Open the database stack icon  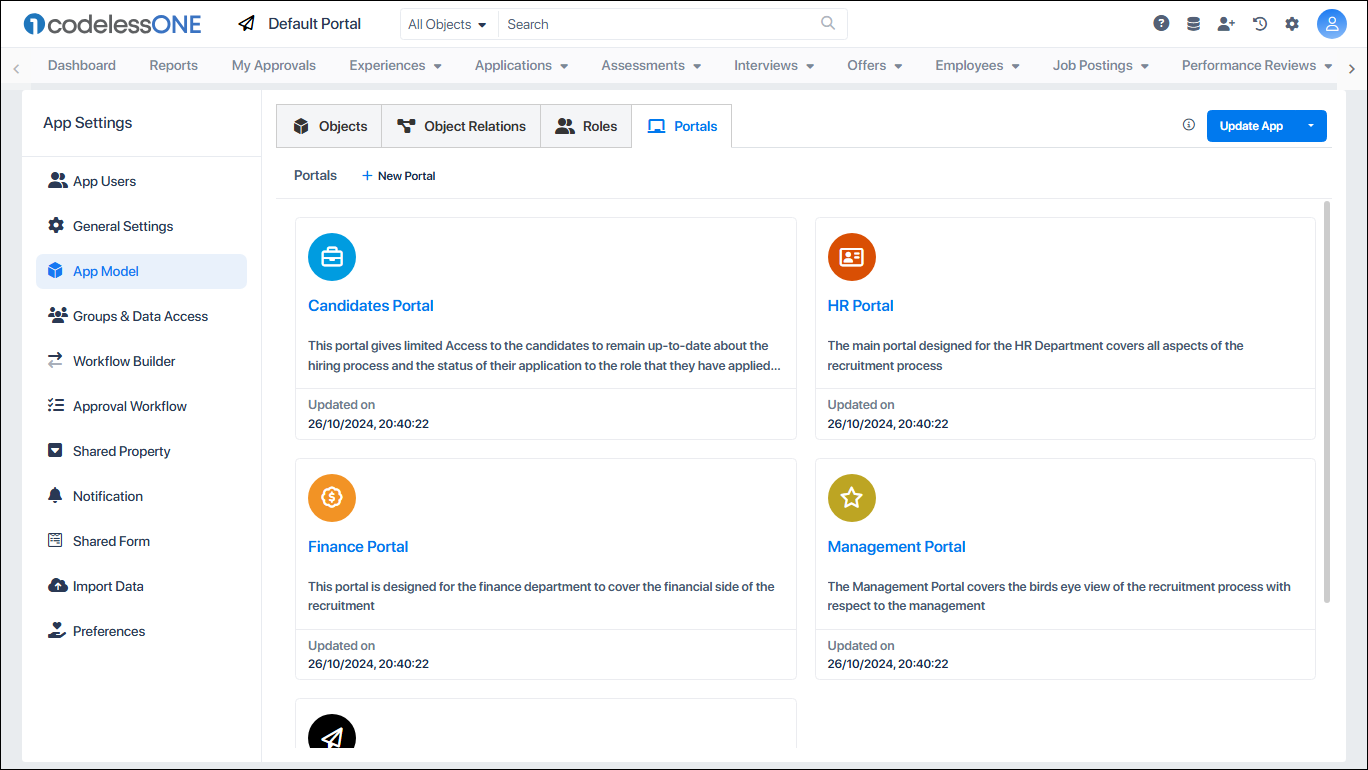click(x=1193, y=23)
